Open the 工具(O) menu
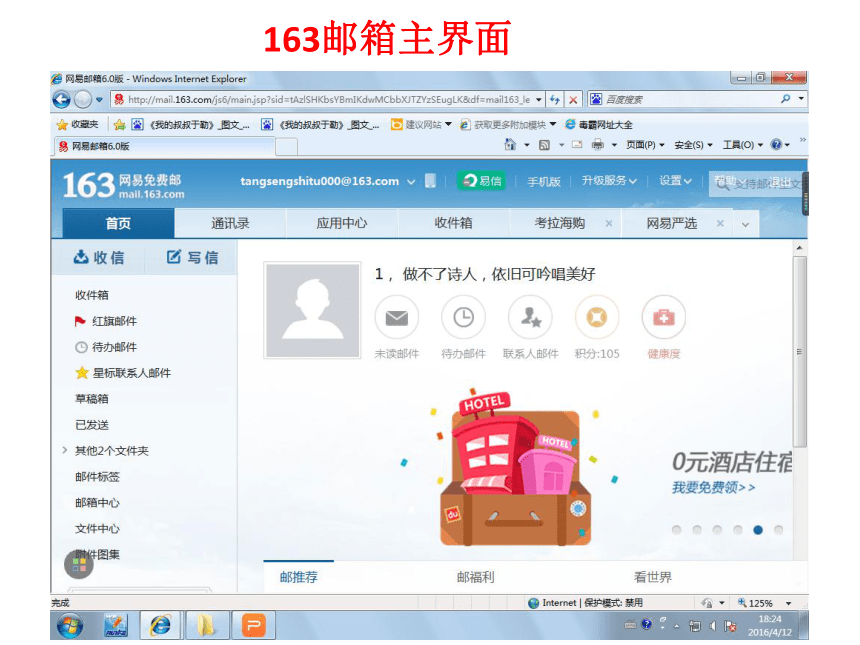This screenshot has height=645, width=860. click(743, 145)
